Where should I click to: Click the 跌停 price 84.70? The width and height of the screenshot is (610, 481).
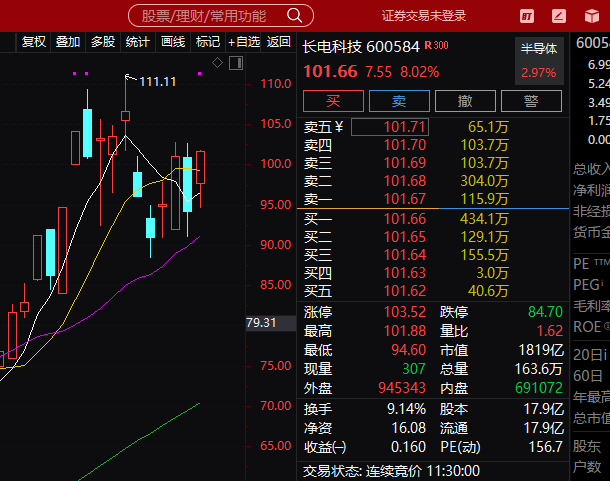[545, 312]
